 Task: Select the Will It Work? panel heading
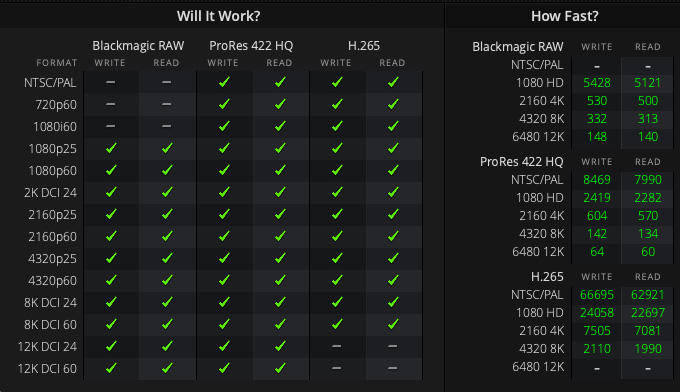(x=219, y=16)
